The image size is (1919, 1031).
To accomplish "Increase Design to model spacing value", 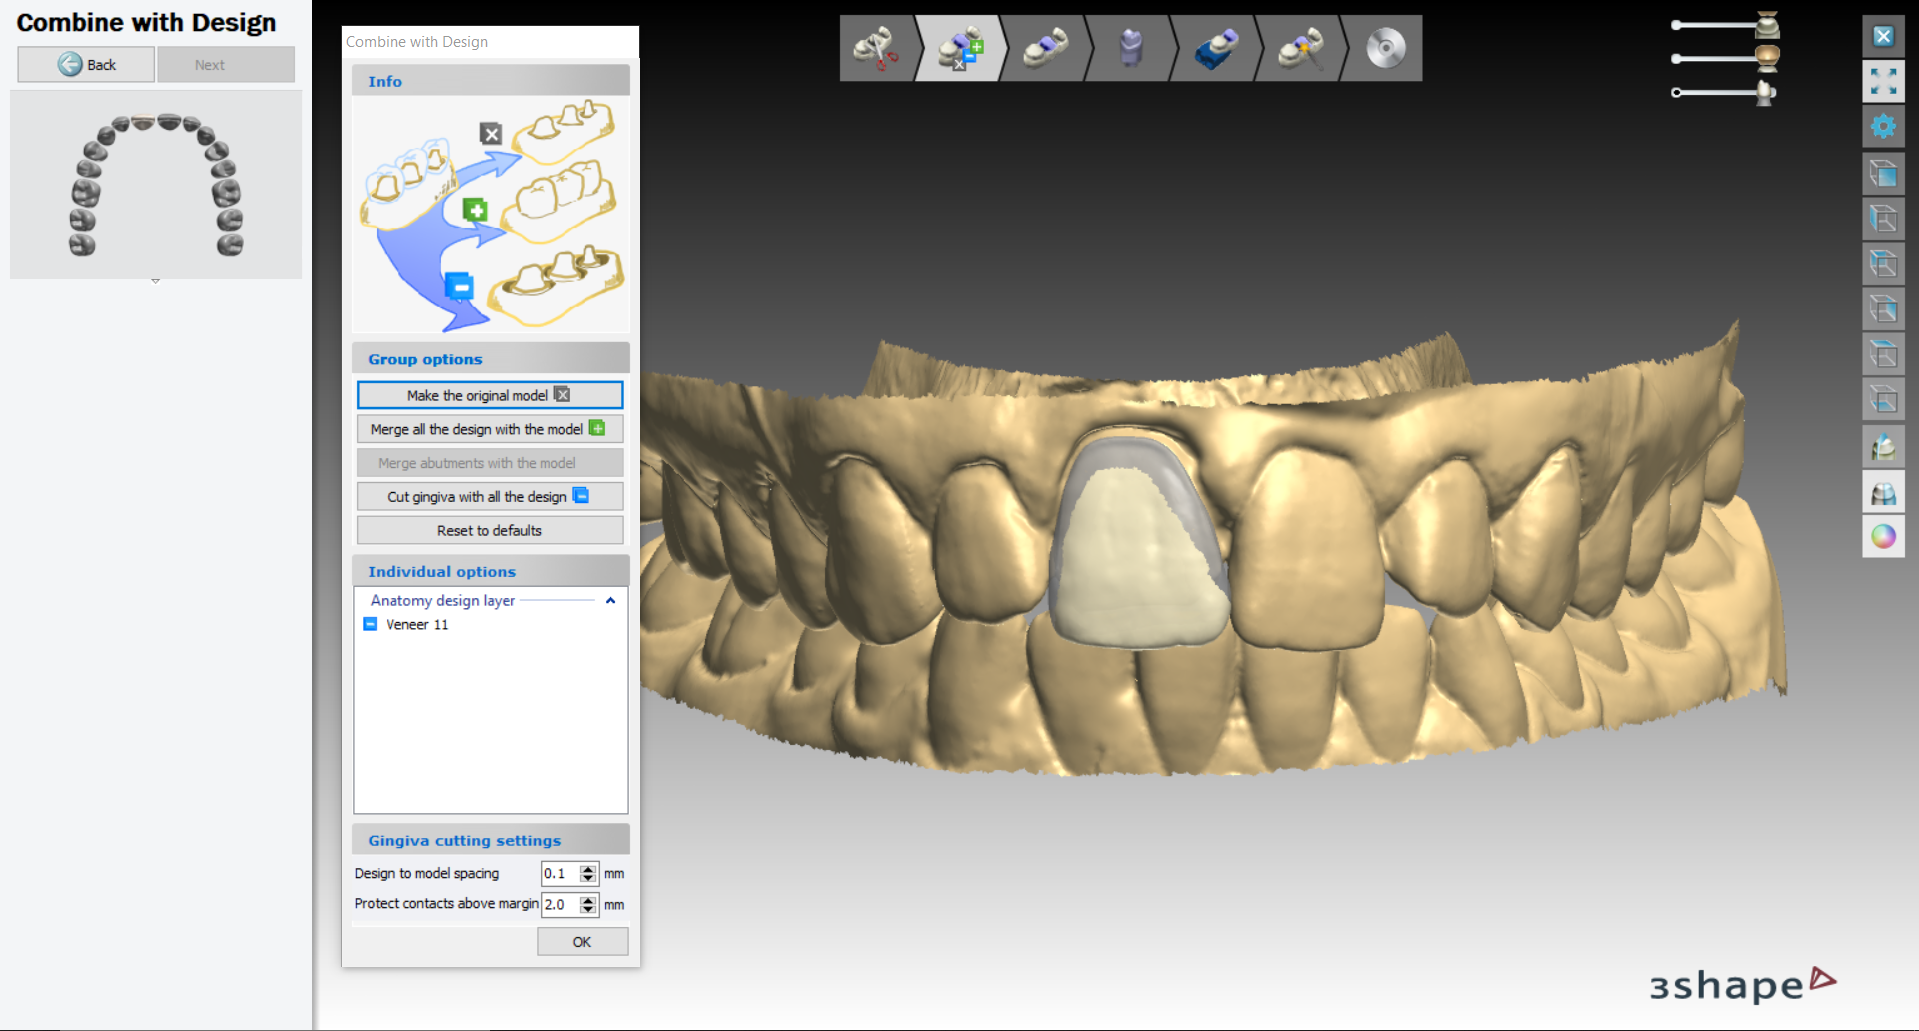I will (588, 868).
